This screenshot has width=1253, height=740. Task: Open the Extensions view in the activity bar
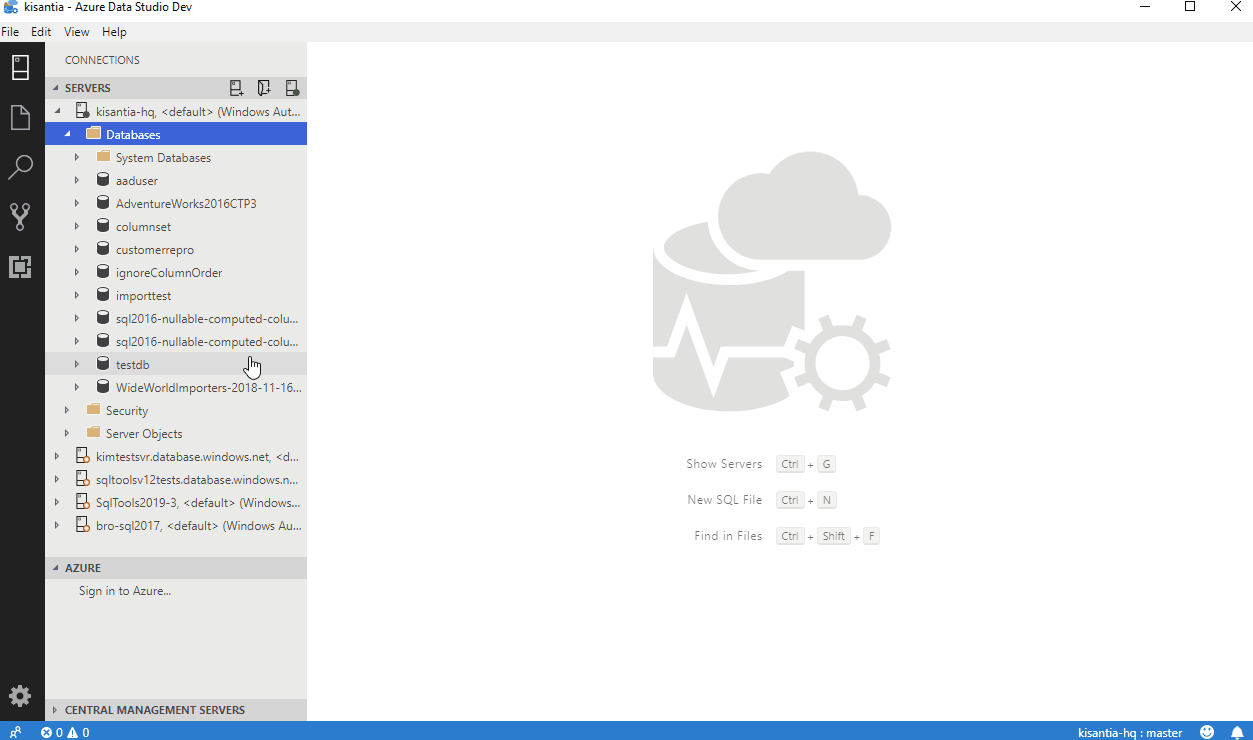tap(20, 267)
